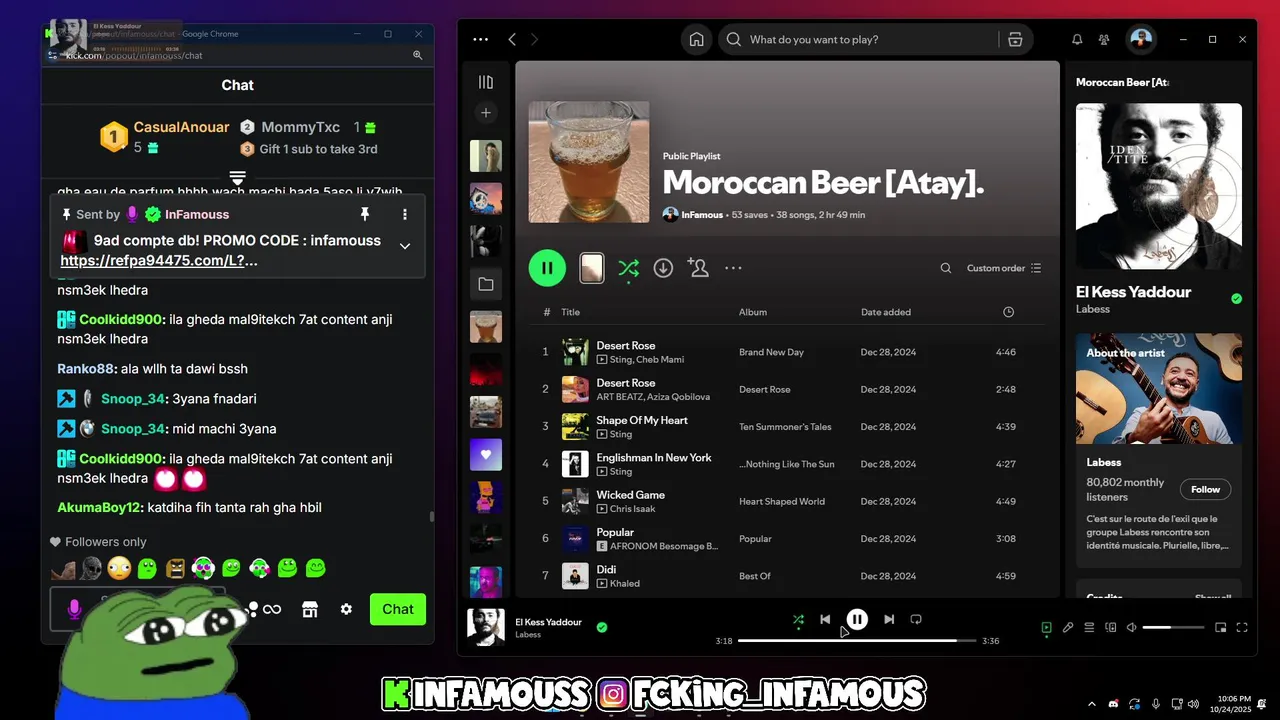Viewport: 1280px width, 720px height.
Task: Open Kick chat settings gear
Action: click(x=346, y=609)
